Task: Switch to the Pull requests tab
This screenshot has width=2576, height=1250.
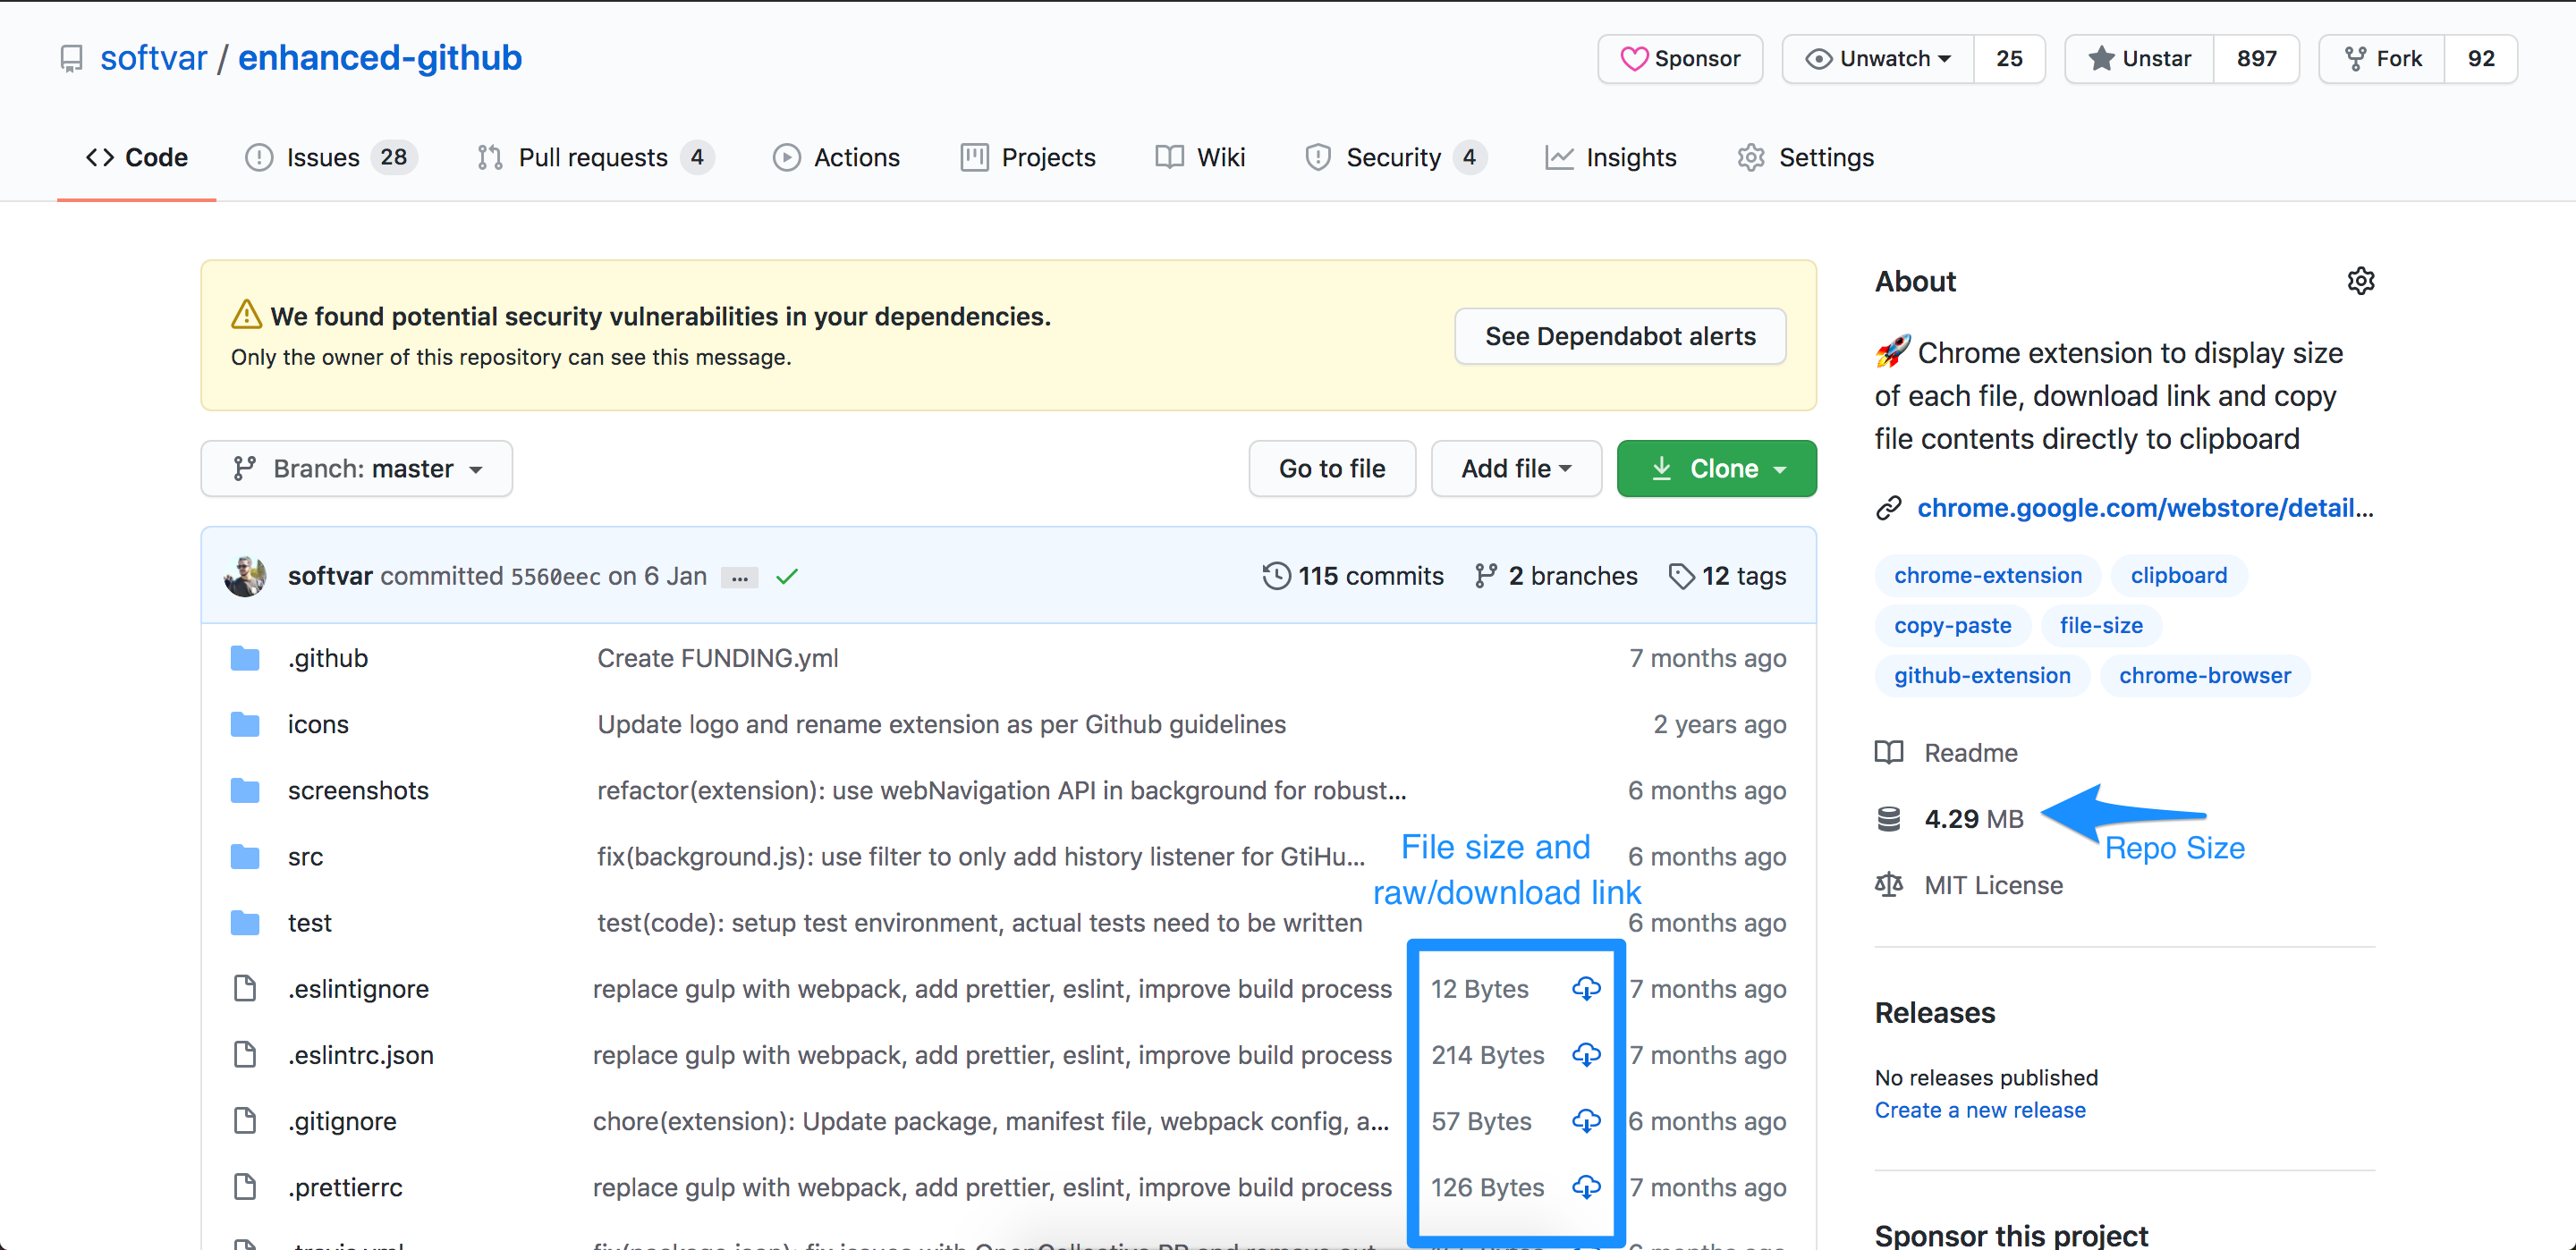Action: tap(592, 158)
